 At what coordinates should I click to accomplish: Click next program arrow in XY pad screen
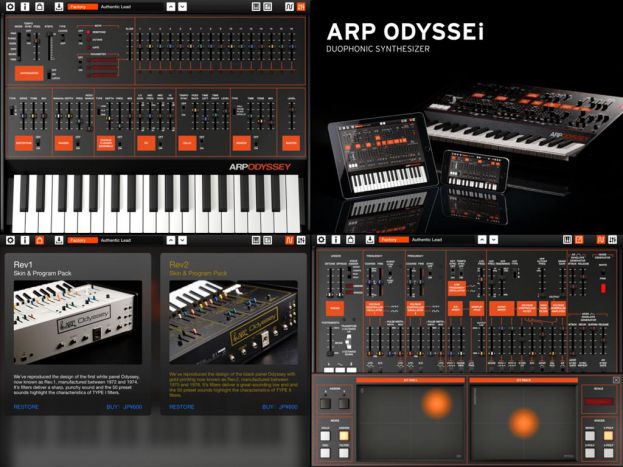point(493,239)
